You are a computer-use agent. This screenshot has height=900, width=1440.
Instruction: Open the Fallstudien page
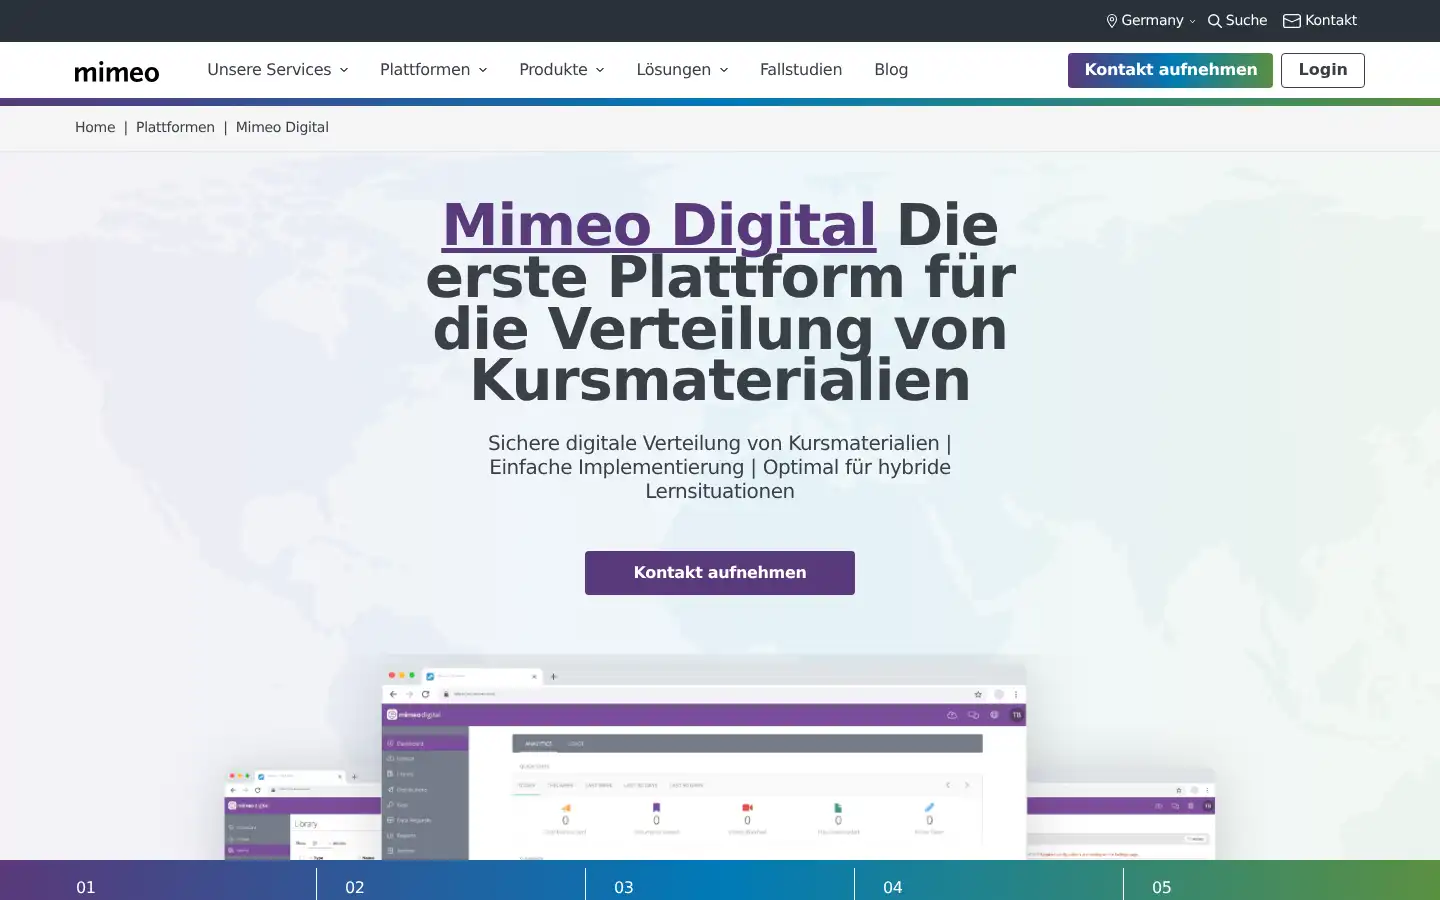[801, 70]
